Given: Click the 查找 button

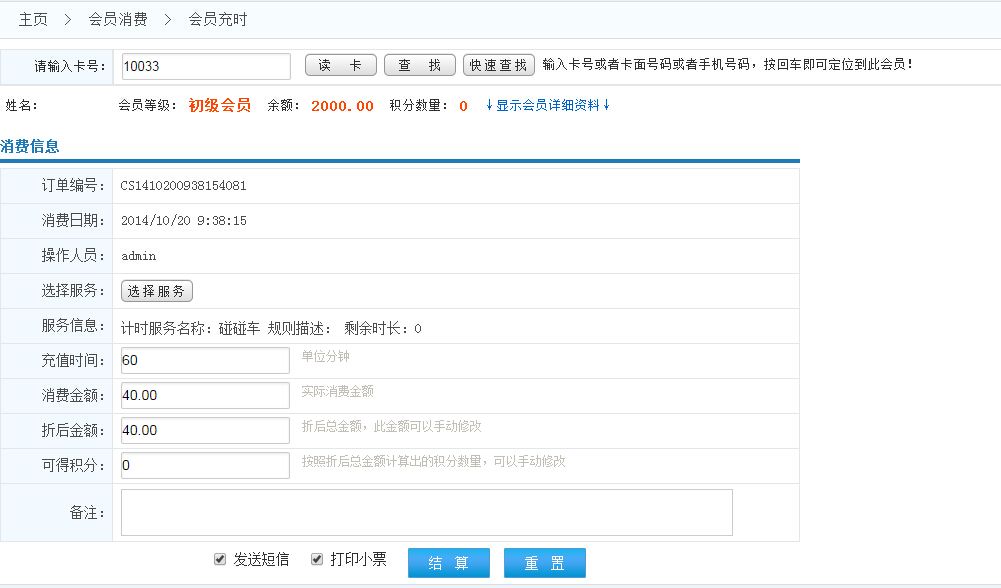Looking at the screenshot, I should (419, 66).
